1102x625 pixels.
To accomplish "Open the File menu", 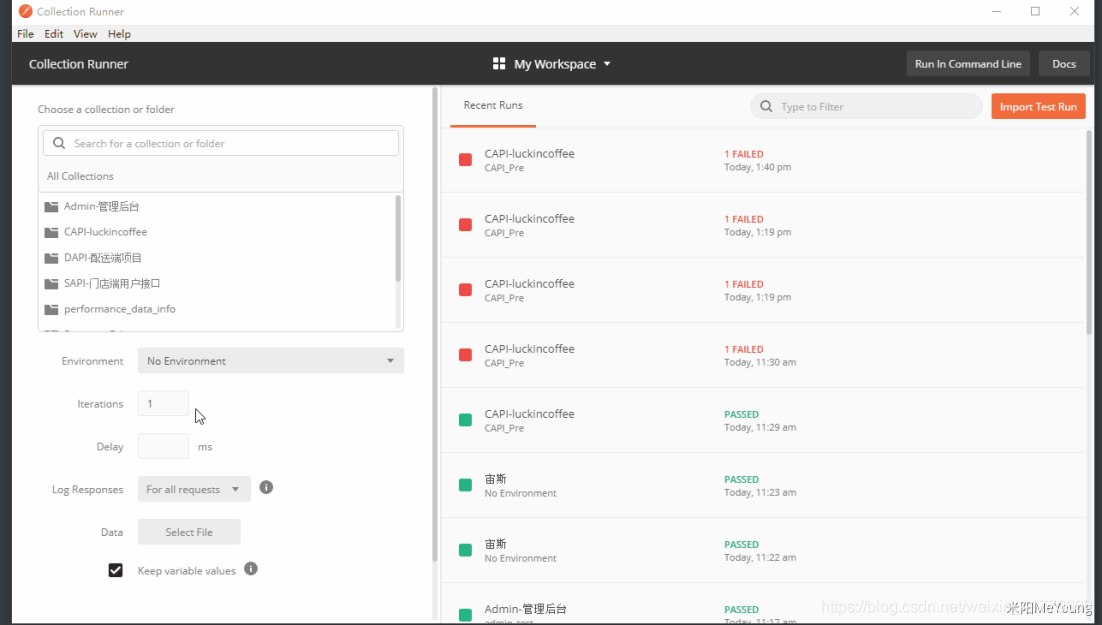I will coord(25,34).
